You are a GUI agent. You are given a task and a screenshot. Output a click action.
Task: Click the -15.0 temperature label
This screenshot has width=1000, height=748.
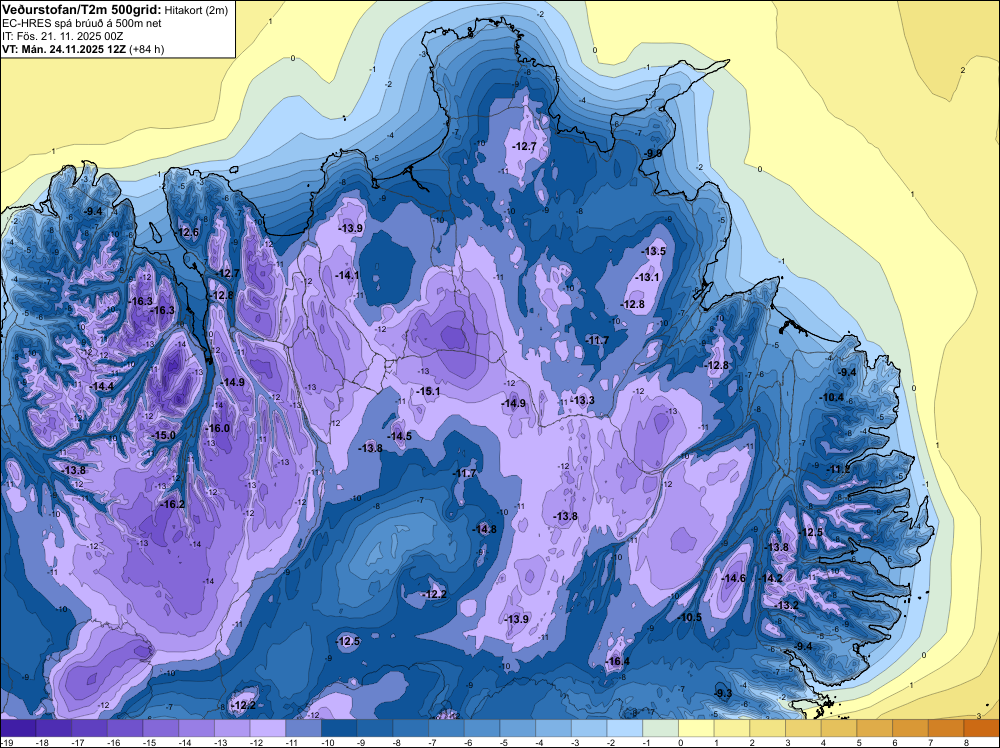click(163, 435)
